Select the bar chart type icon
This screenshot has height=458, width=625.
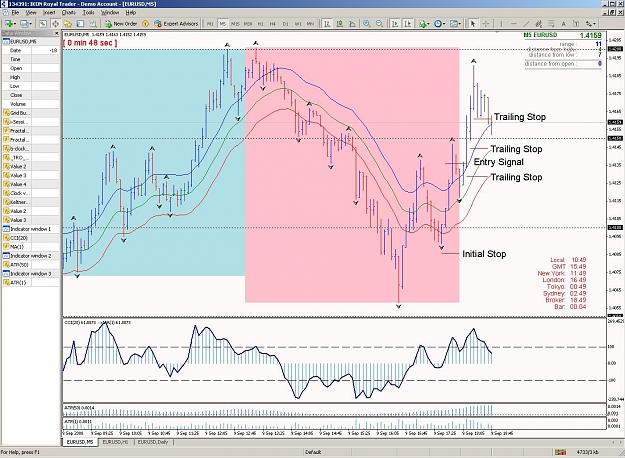click(x=327, y=24)
